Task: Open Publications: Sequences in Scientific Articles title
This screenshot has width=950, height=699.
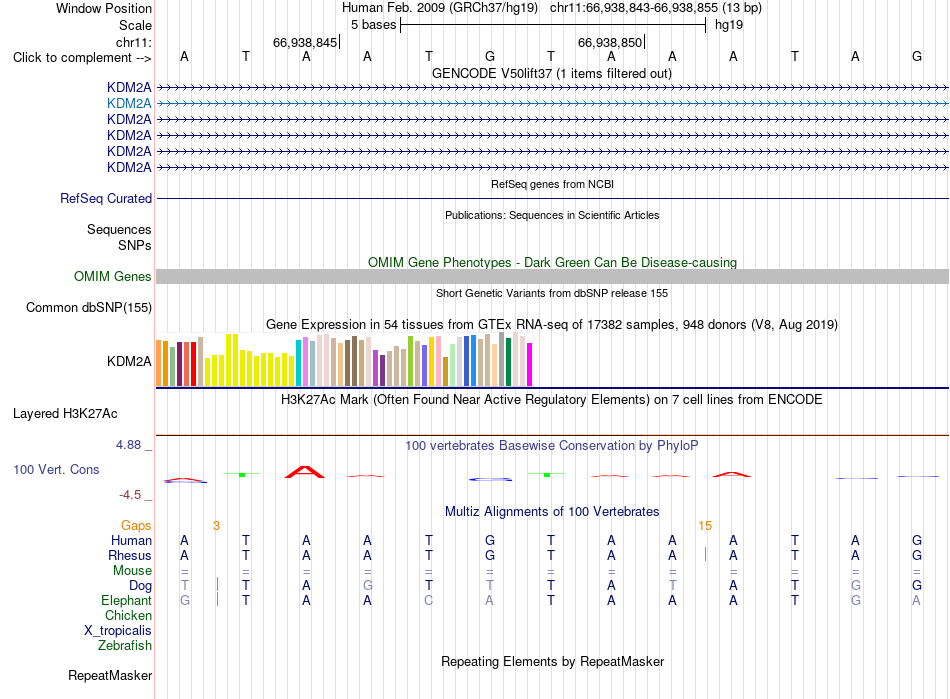Action: (x=552, y=215)
